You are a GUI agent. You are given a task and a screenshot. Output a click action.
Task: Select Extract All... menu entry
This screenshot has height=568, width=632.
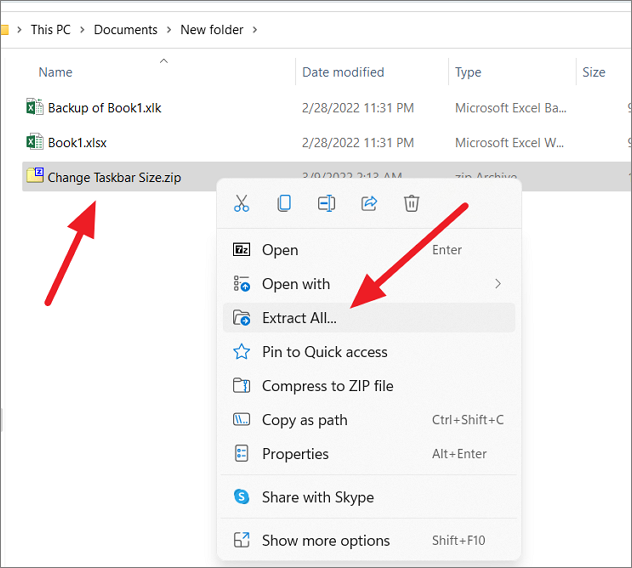coord(369,318)
